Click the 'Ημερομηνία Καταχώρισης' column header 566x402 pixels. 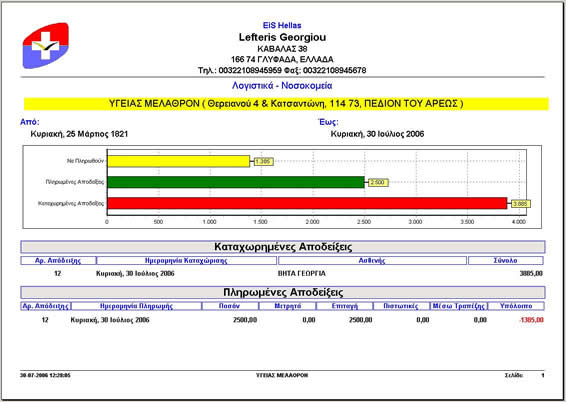point(186,261)
